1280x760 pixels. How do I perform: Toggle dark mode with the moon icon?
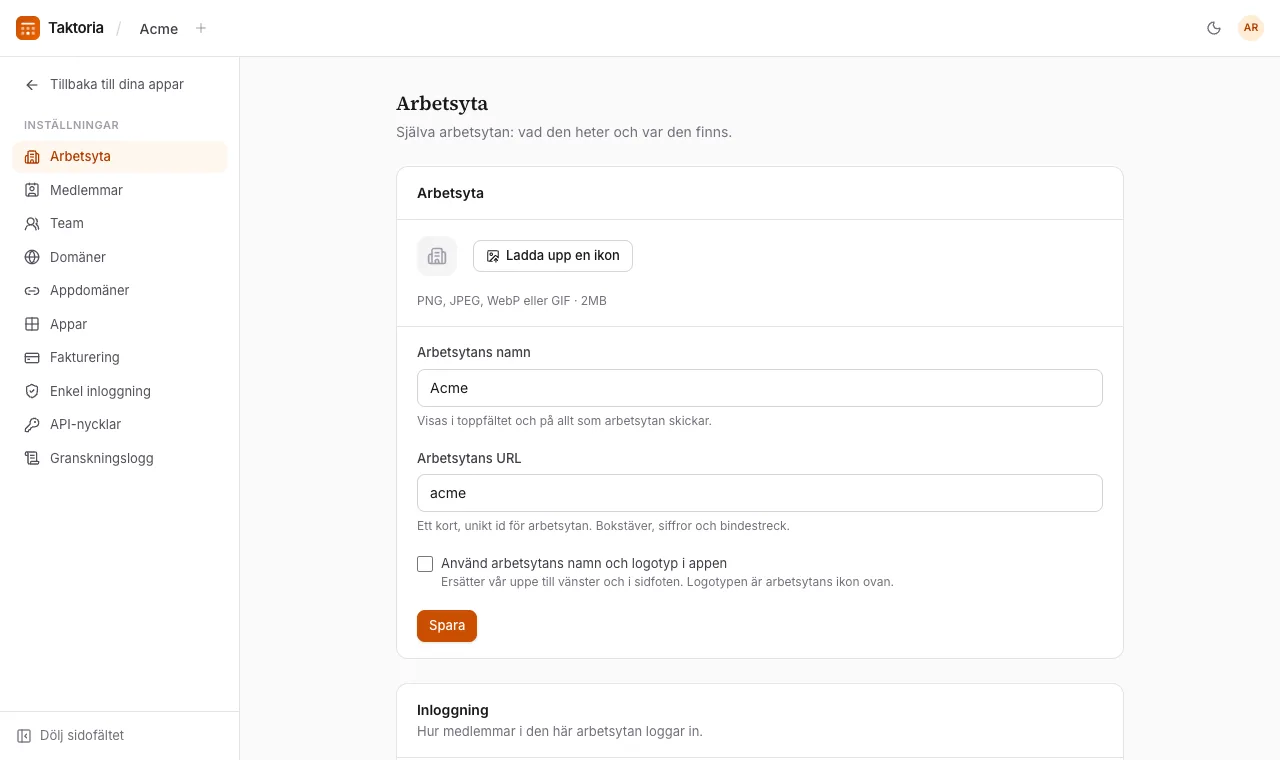(1214, 28)
